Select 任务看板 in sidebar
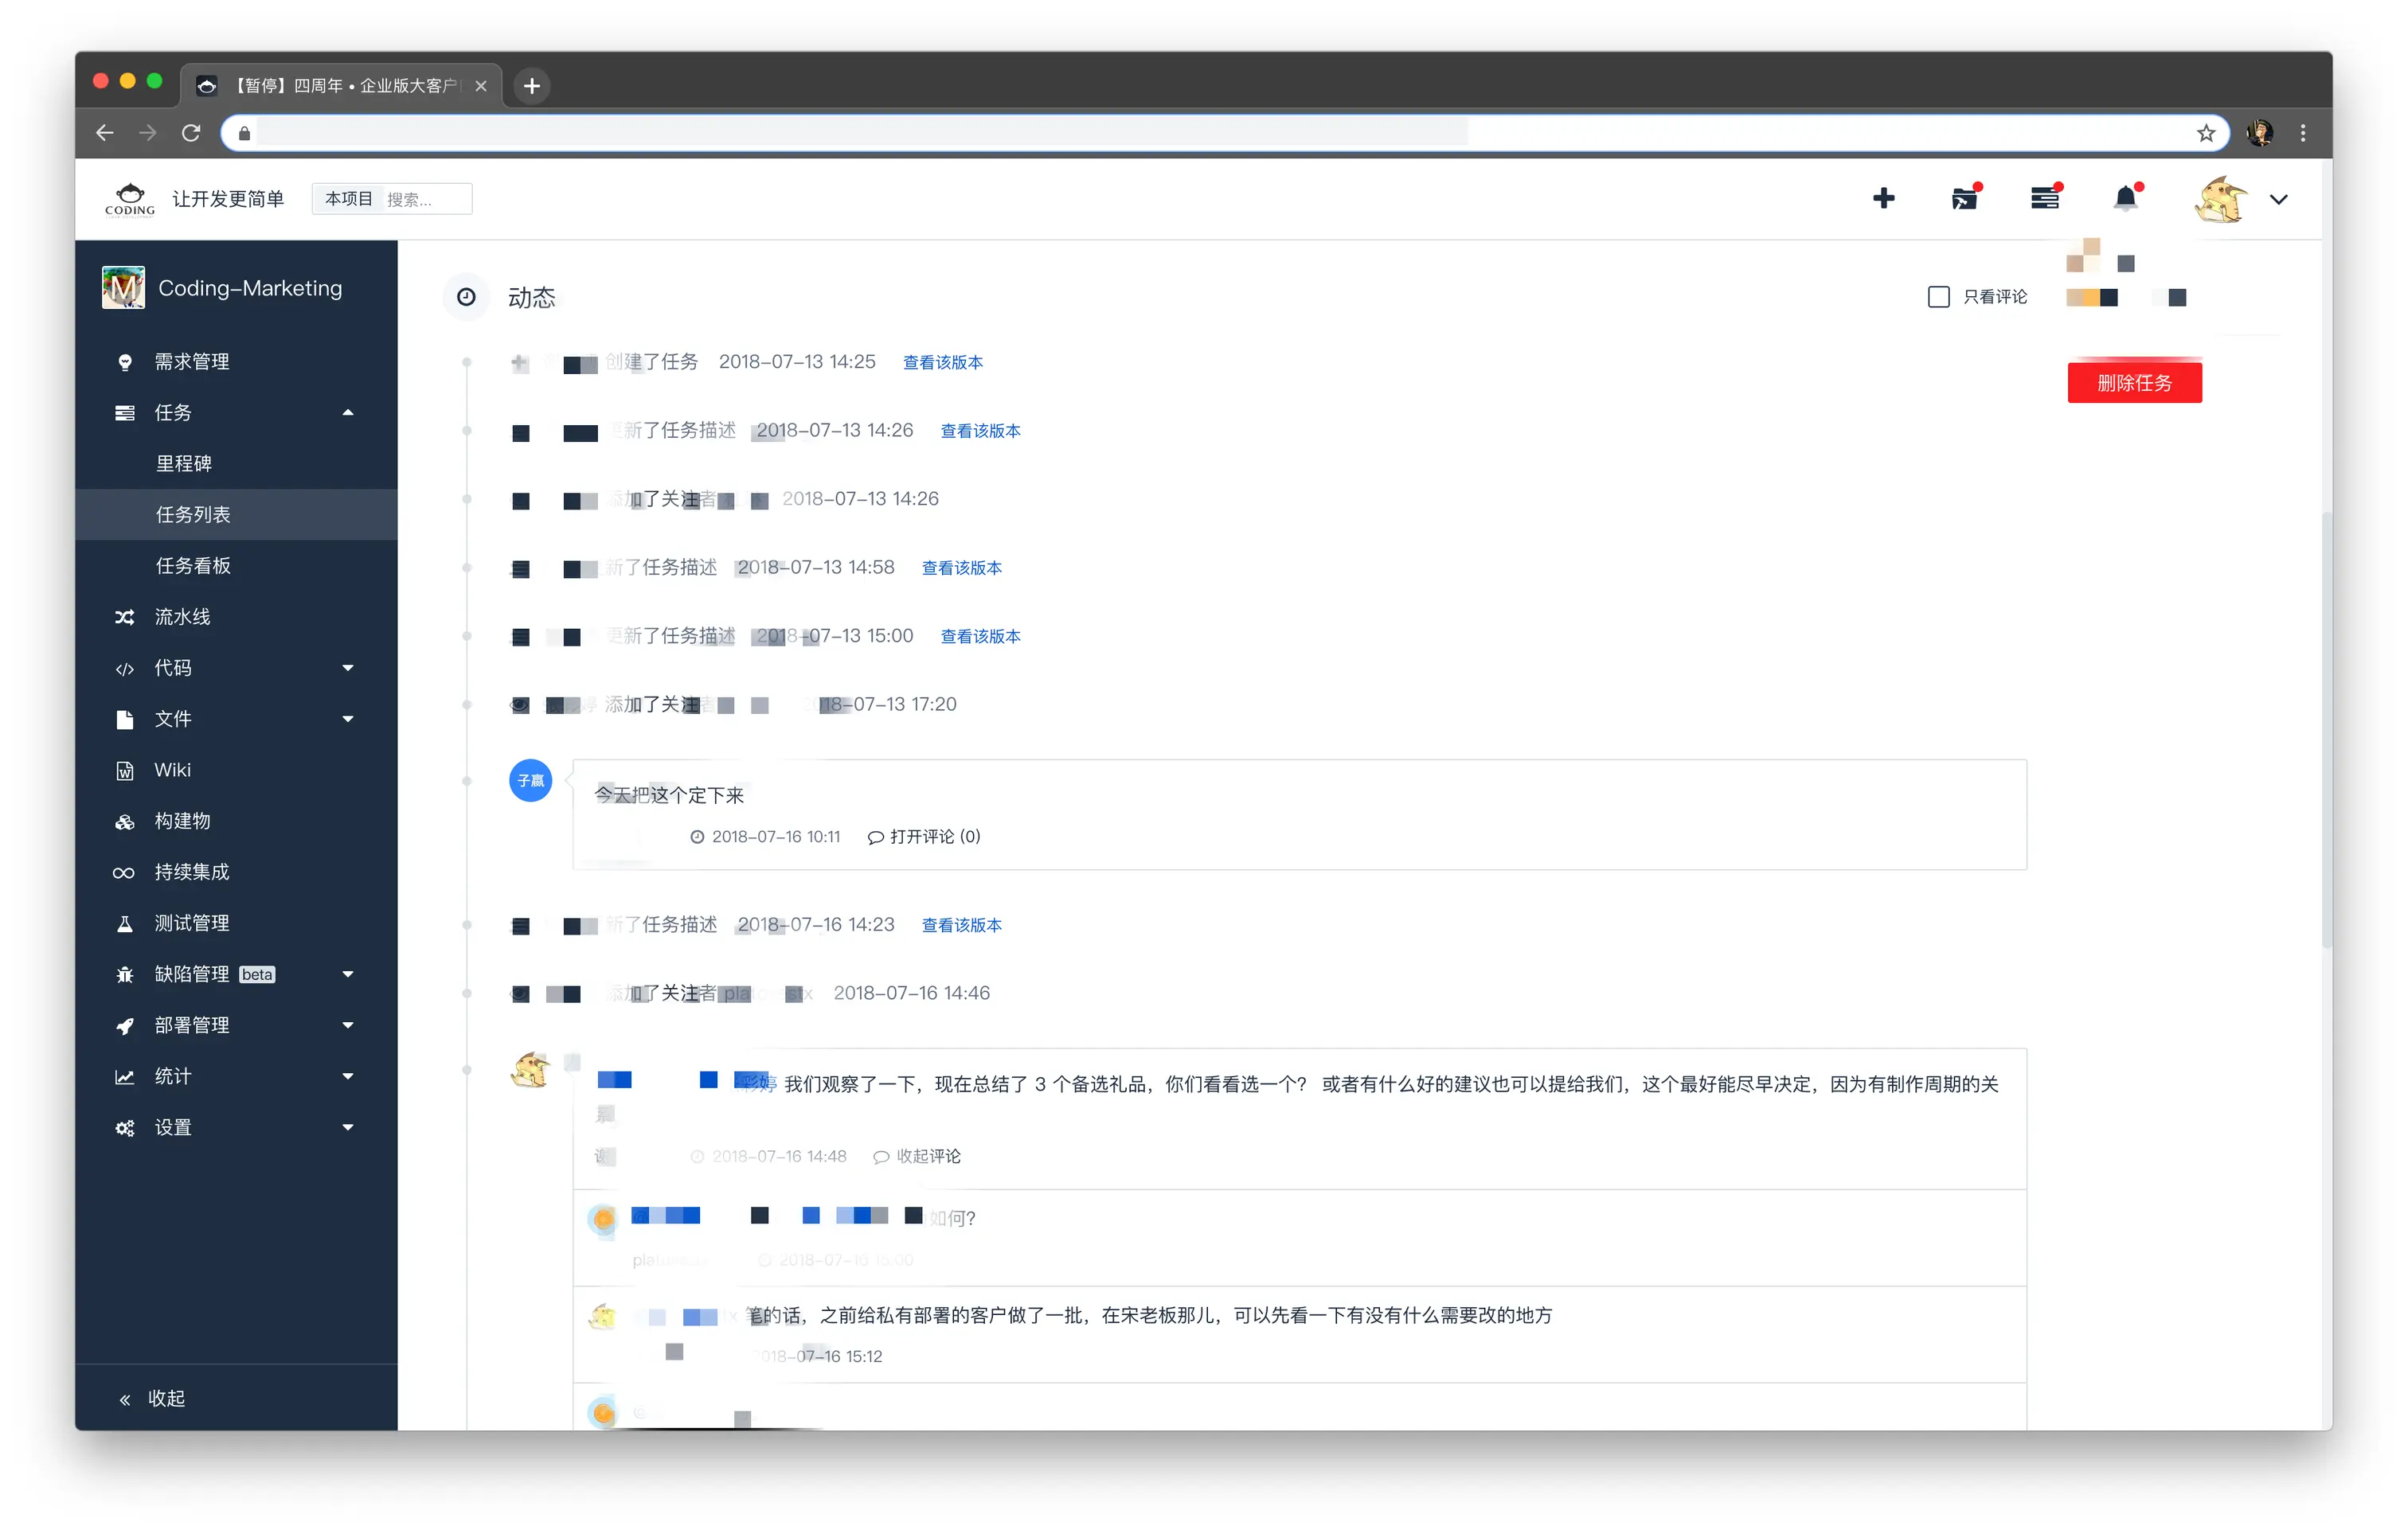This screenshot has width=2408, height=1530. pos(193,566)
